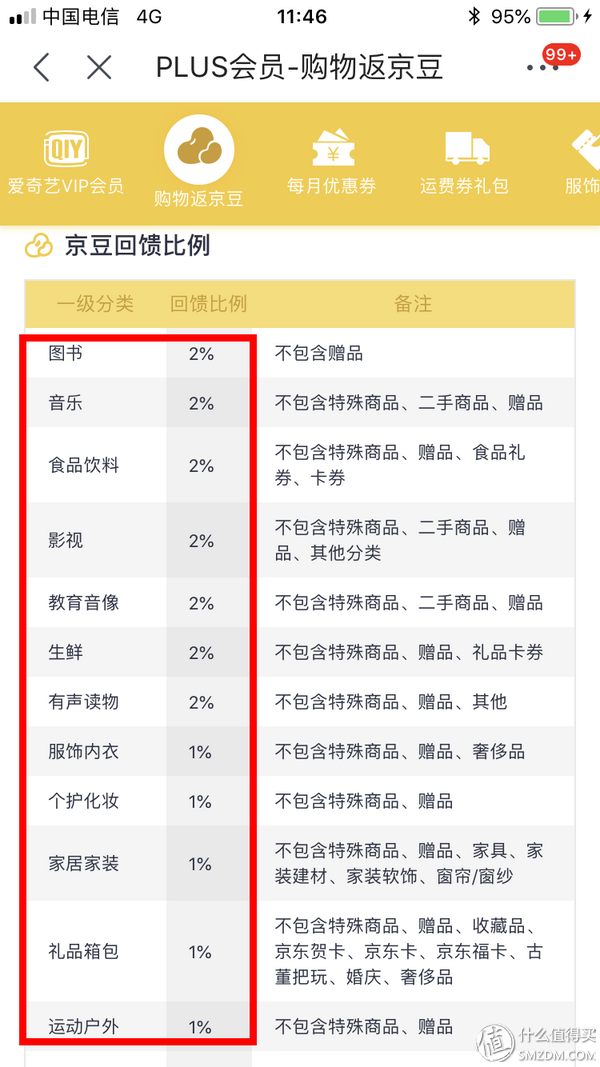Select the bean icon for shopping rewards
The image size is (600, 1067).
(199, 150)
